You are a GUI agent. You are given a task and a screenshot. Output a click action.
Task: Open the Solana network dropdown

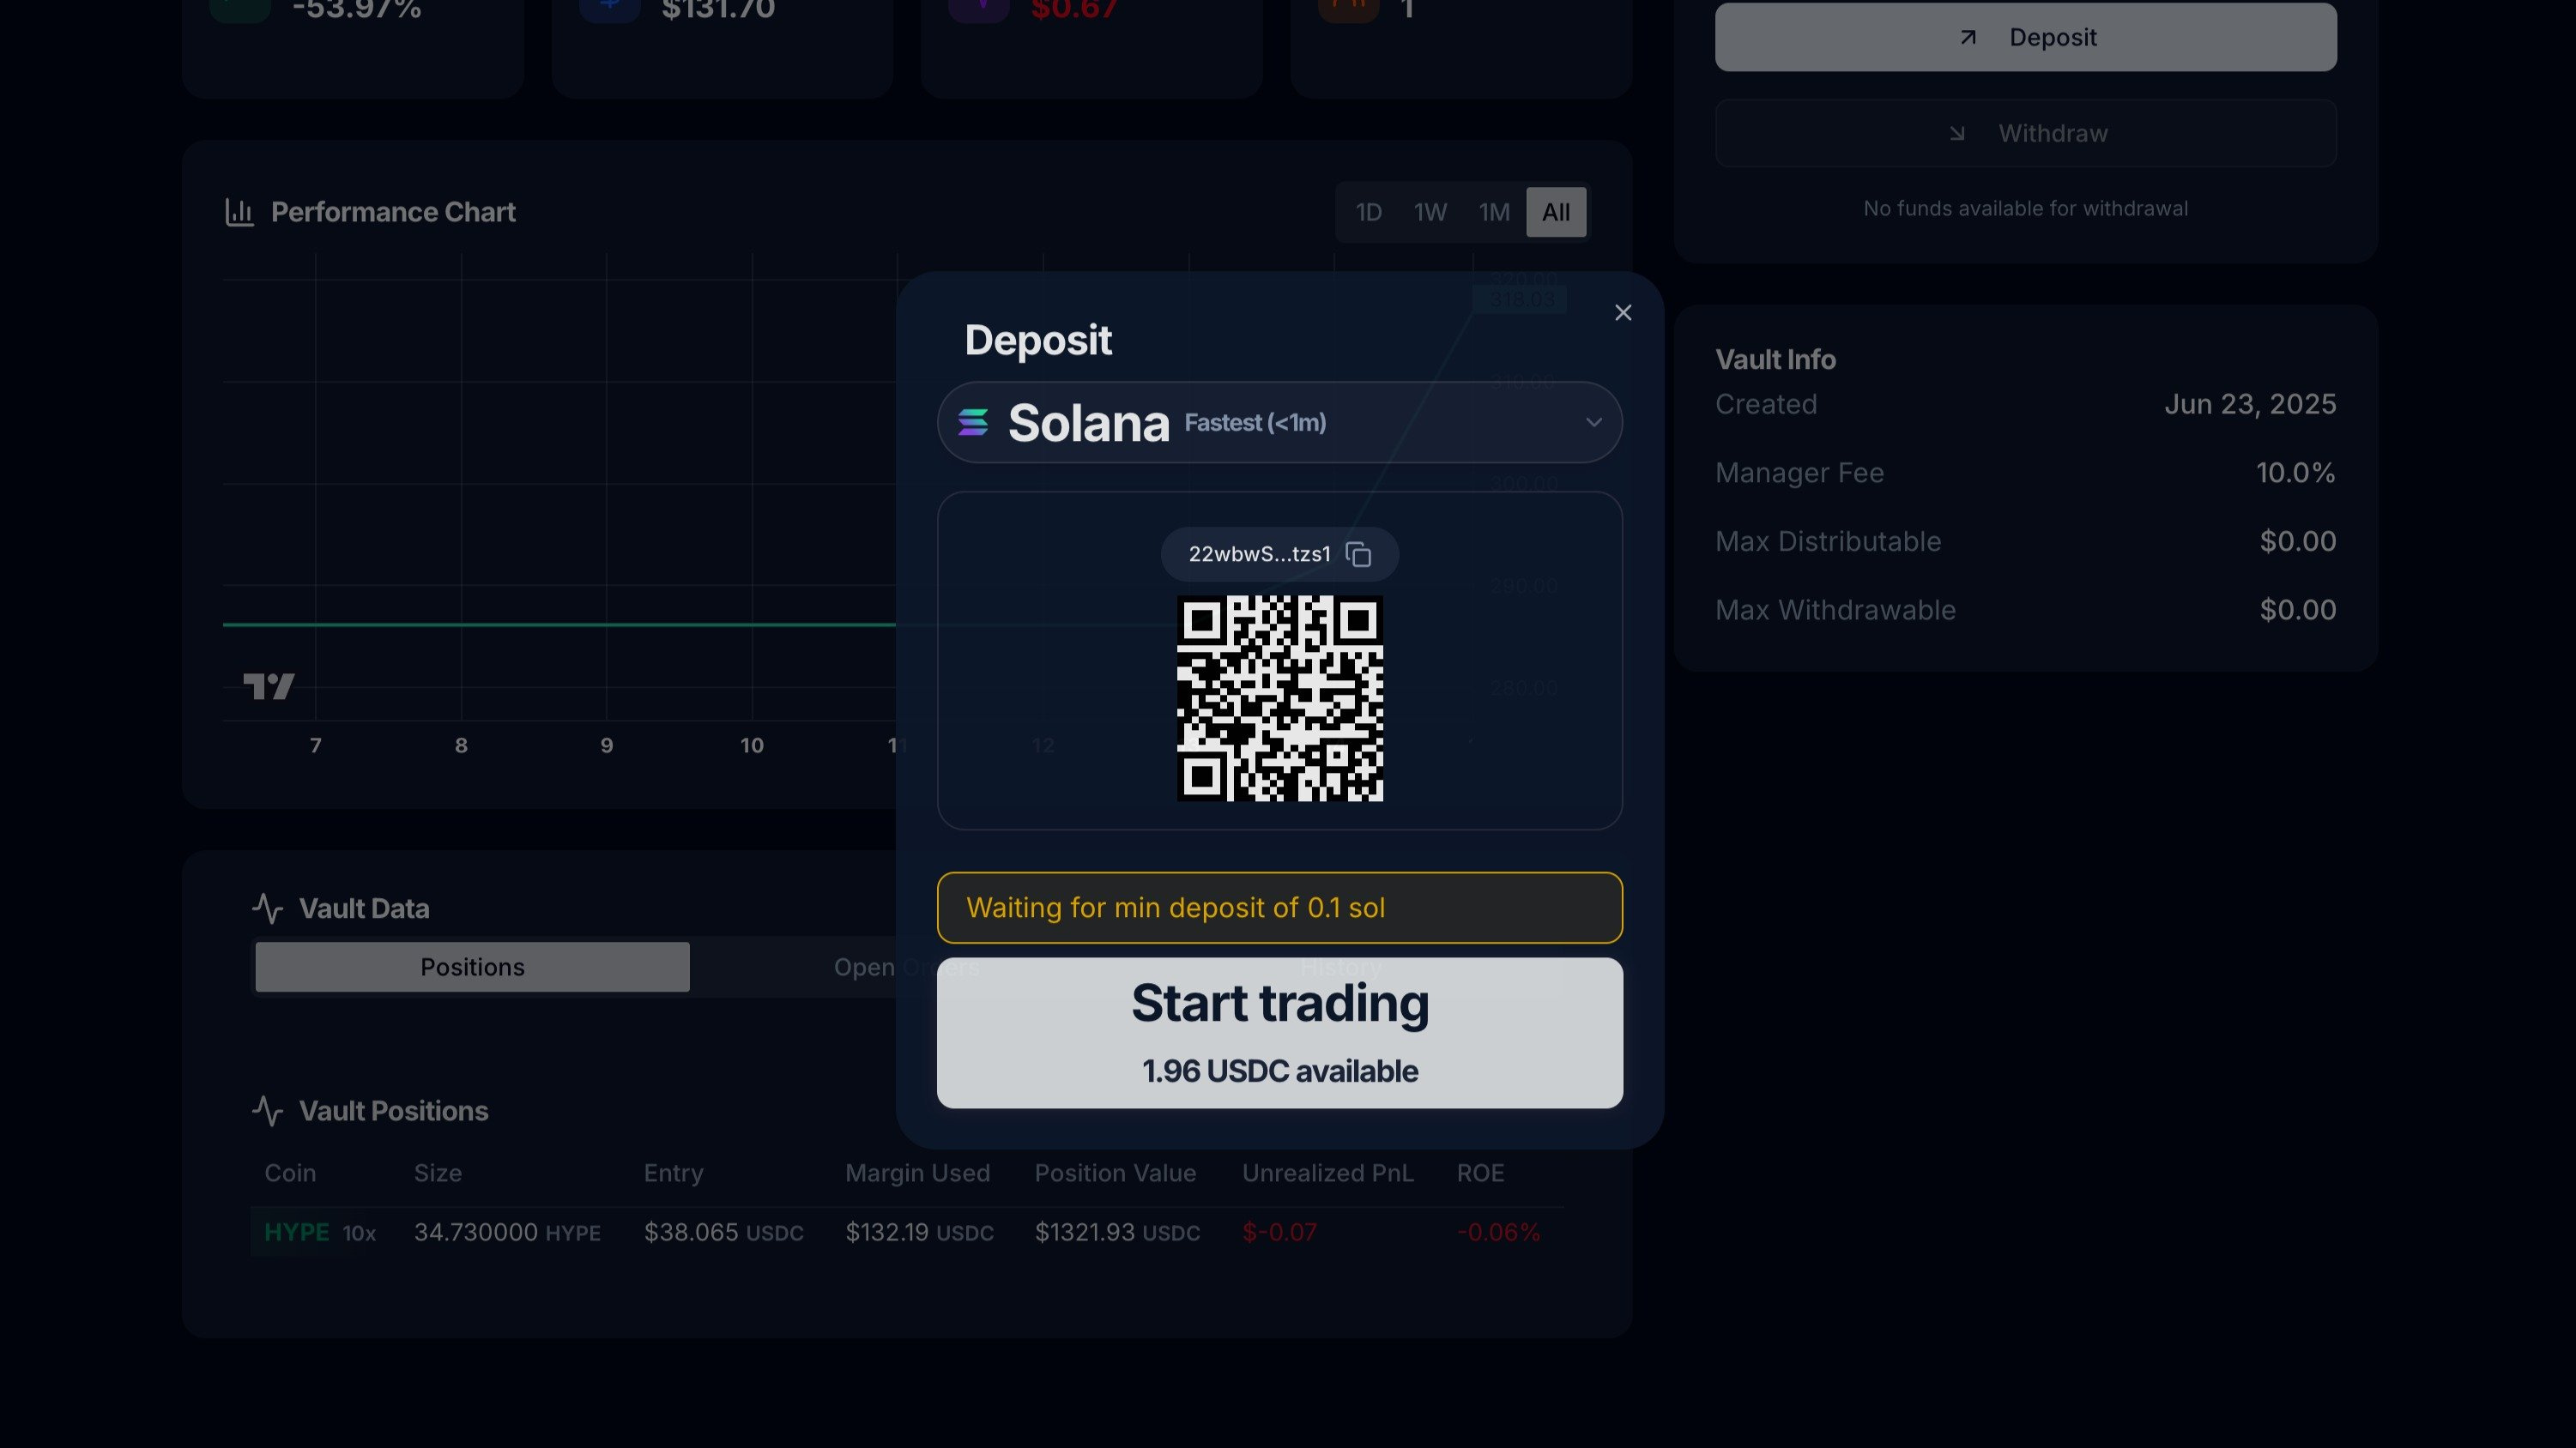(x=1279, y=422)
